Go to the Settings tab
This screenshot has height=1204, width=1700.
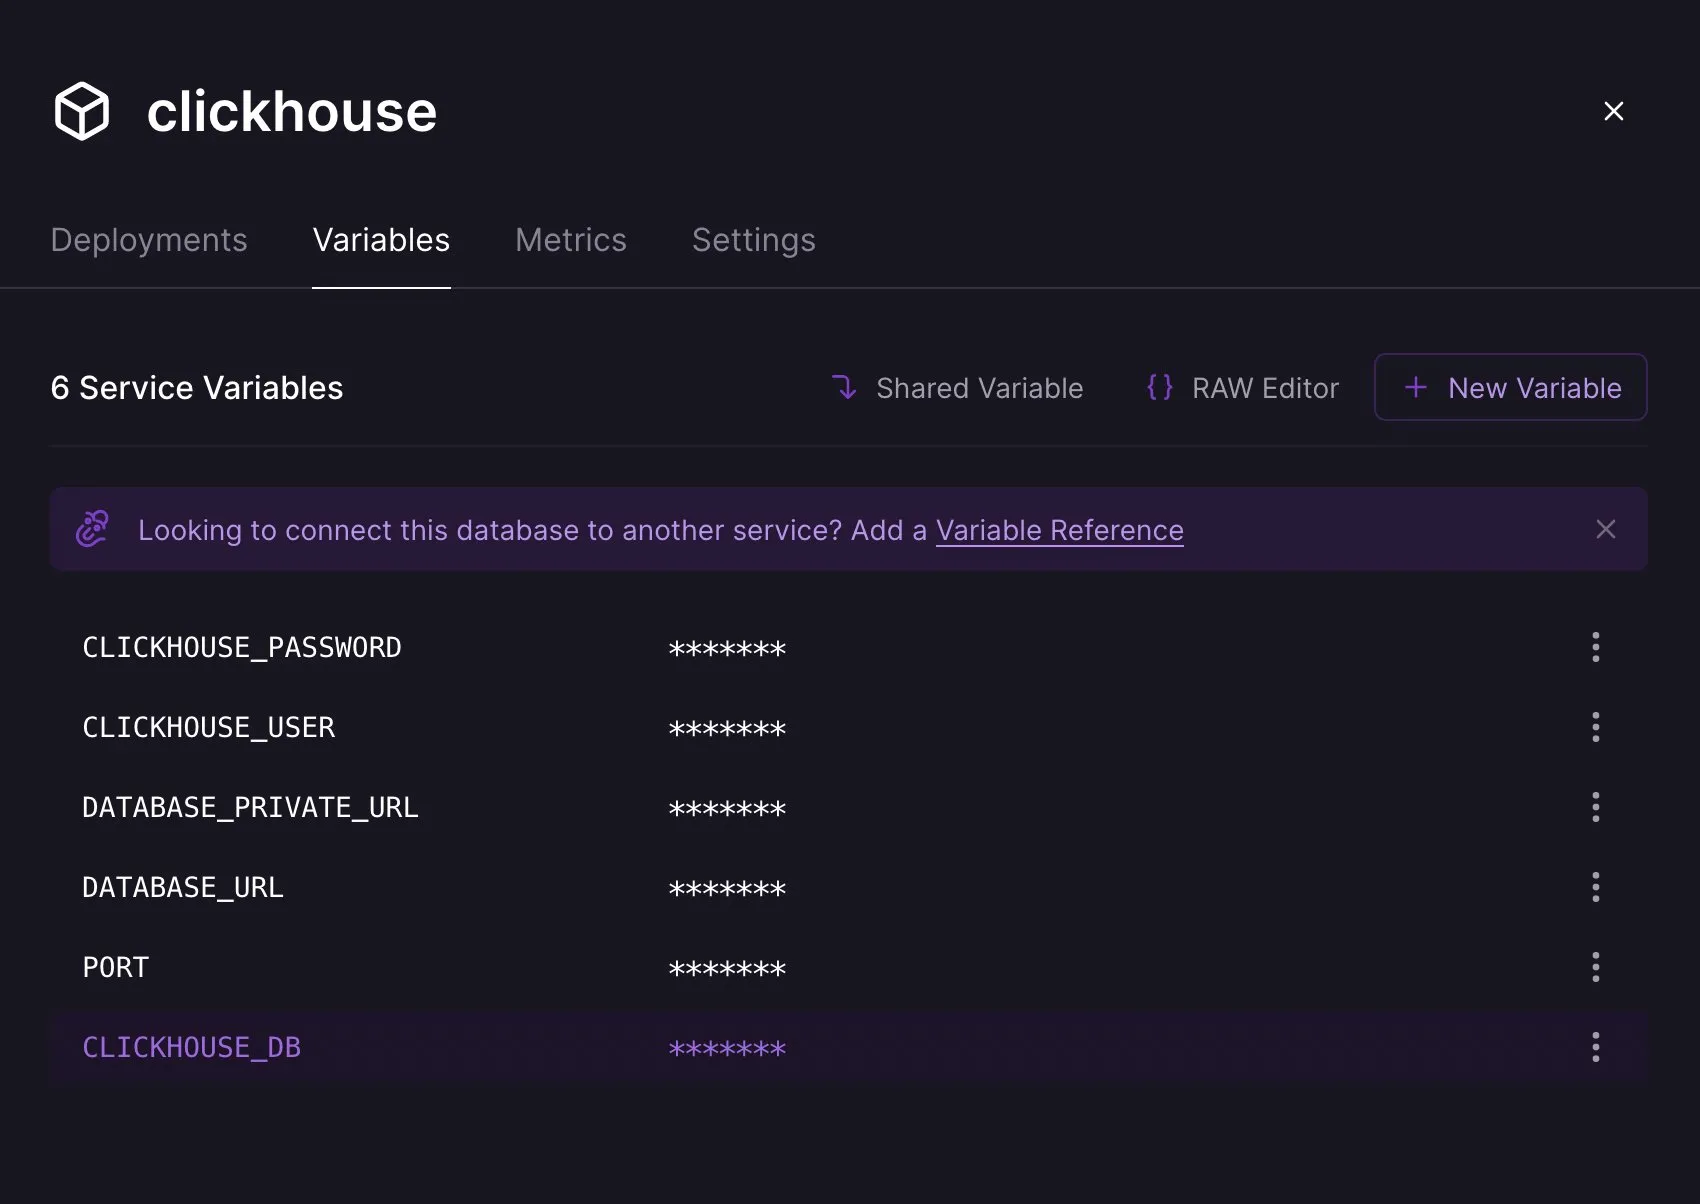coord(754,240)
